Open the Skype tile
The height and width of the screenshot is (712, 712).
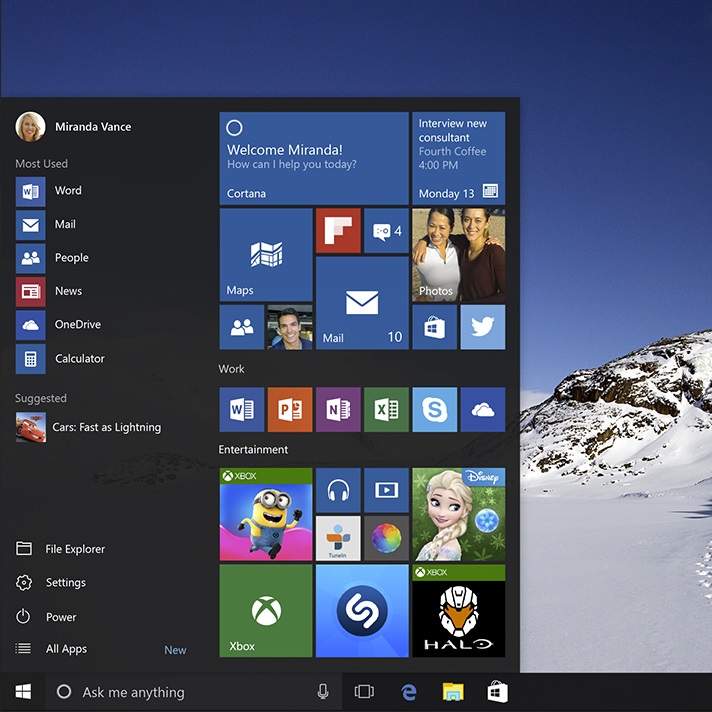(435, 410)
